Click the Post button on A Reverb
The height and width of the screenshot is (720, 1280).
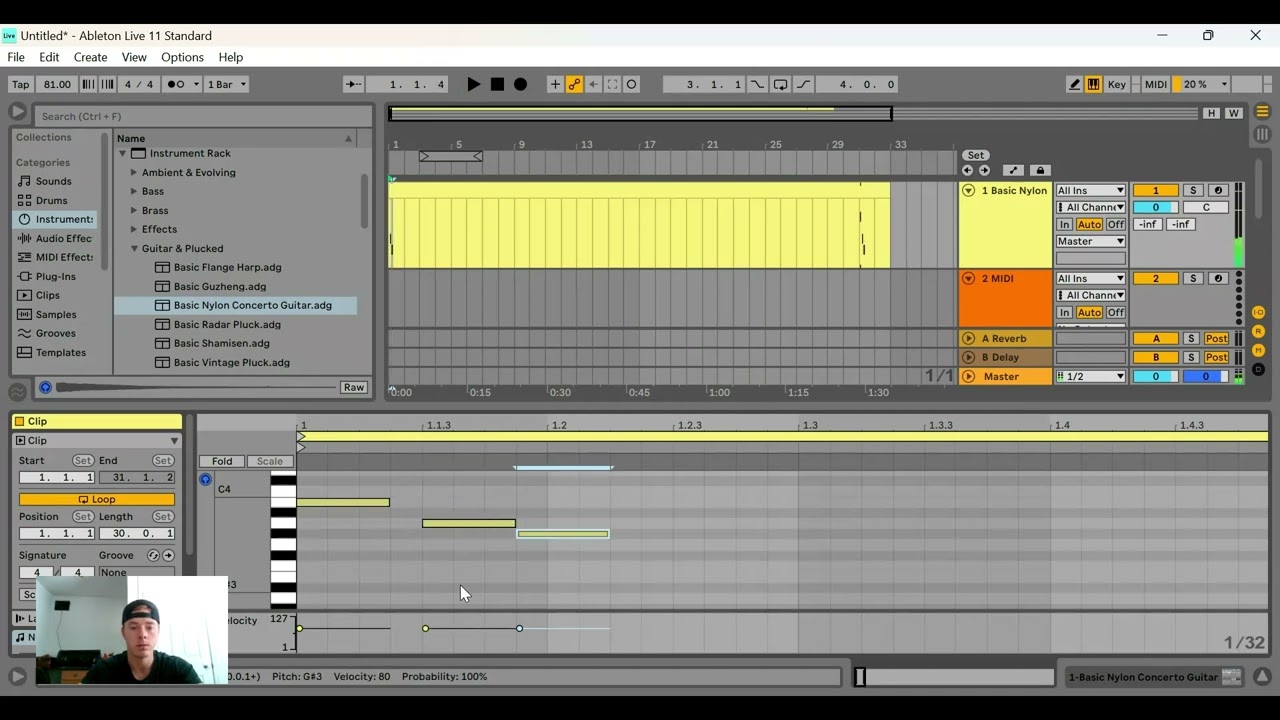click(x=1216, y=338)
